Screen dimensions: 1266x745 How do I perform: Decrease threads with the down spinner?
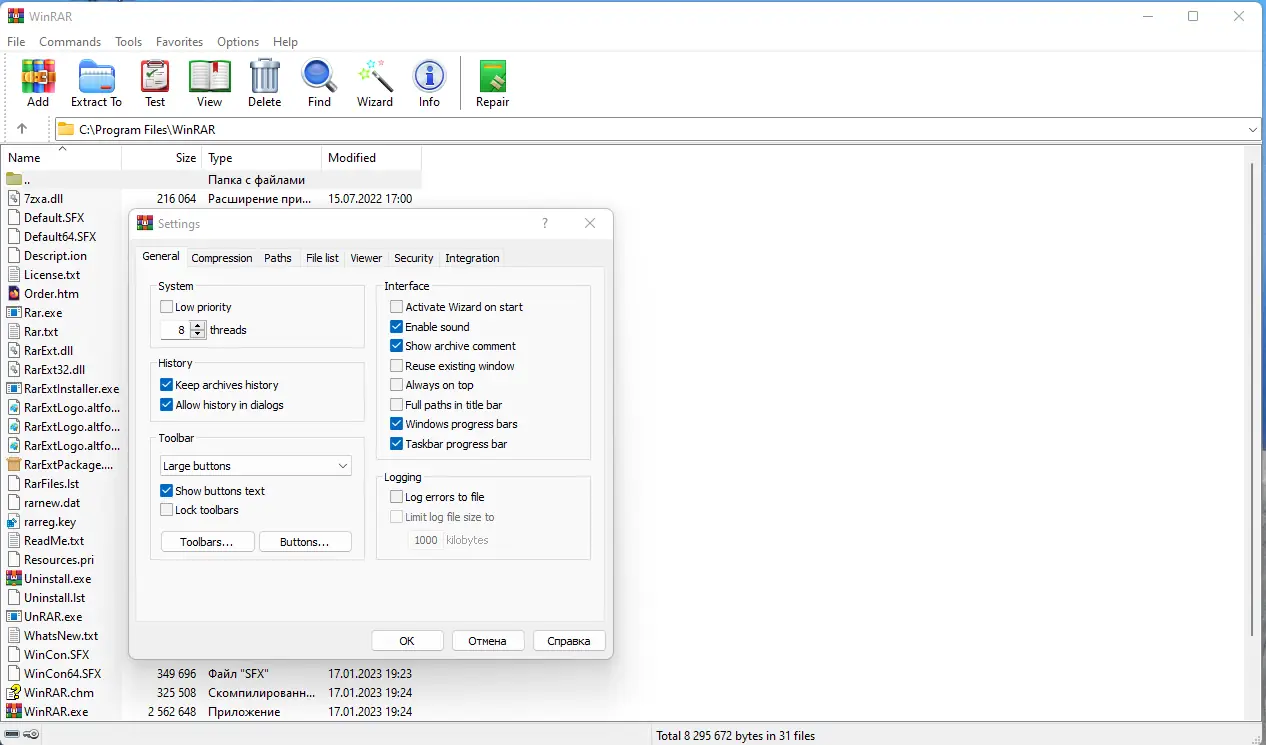tap(198, 334)
